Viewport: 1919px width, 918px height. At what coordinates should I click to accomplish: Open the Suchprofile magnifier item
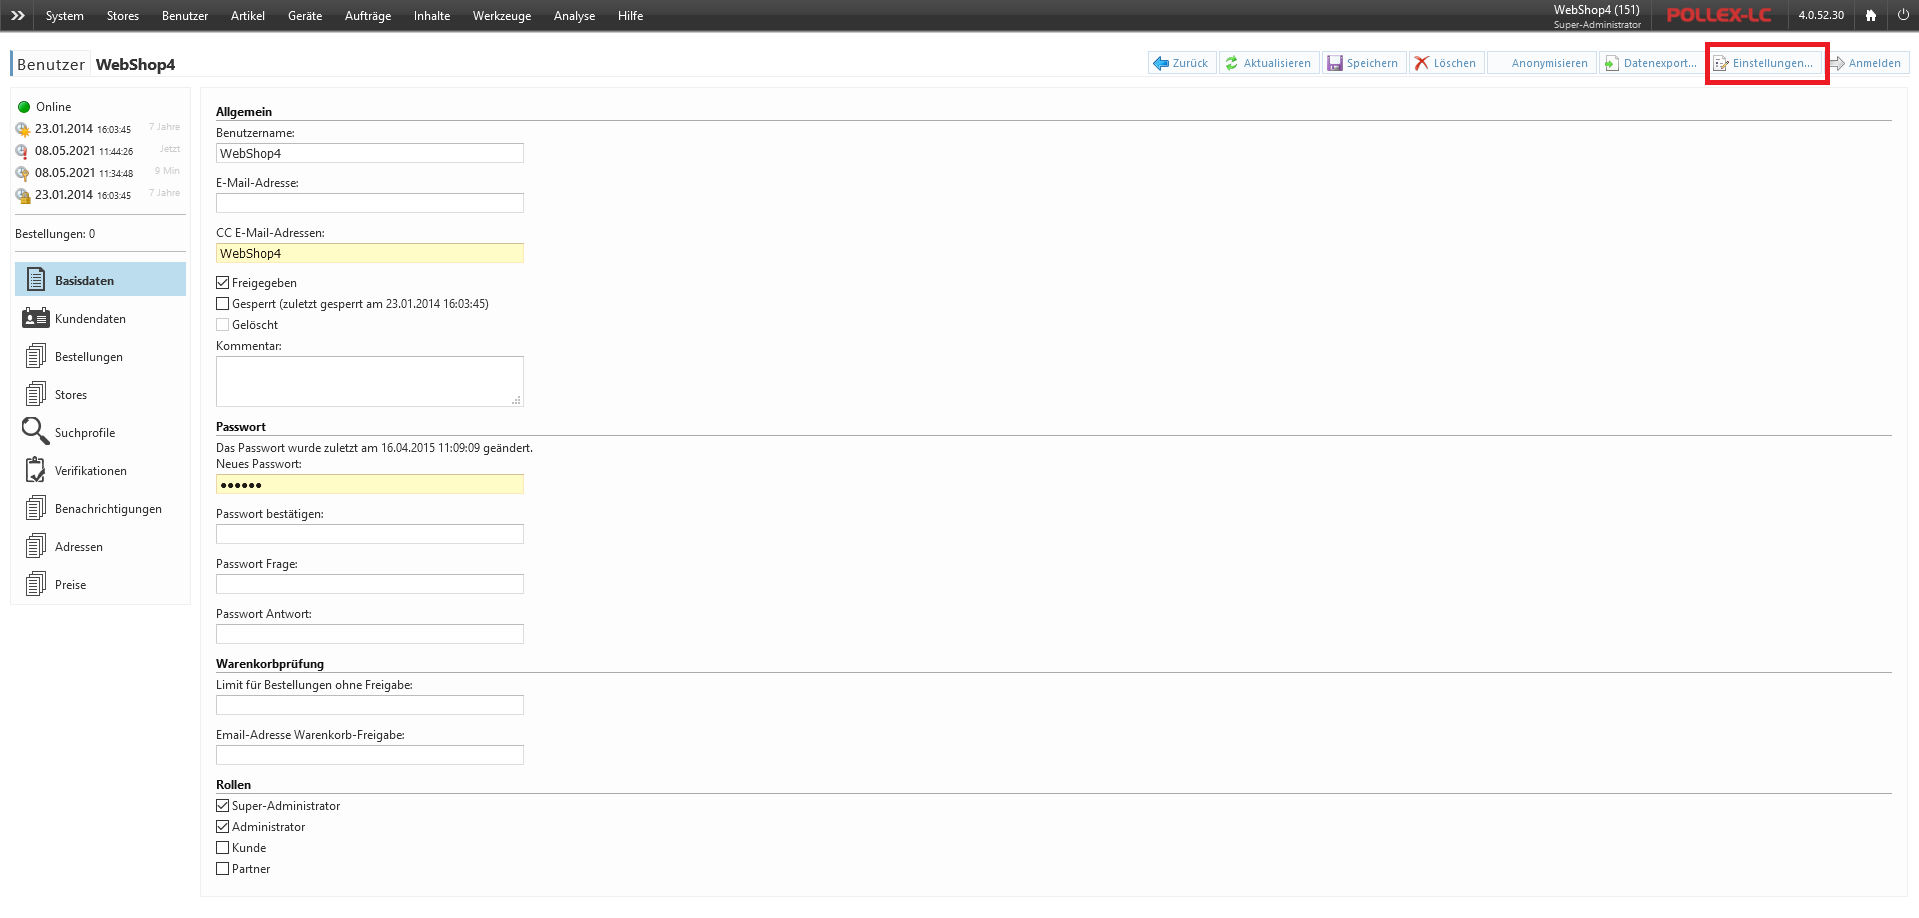85,433
